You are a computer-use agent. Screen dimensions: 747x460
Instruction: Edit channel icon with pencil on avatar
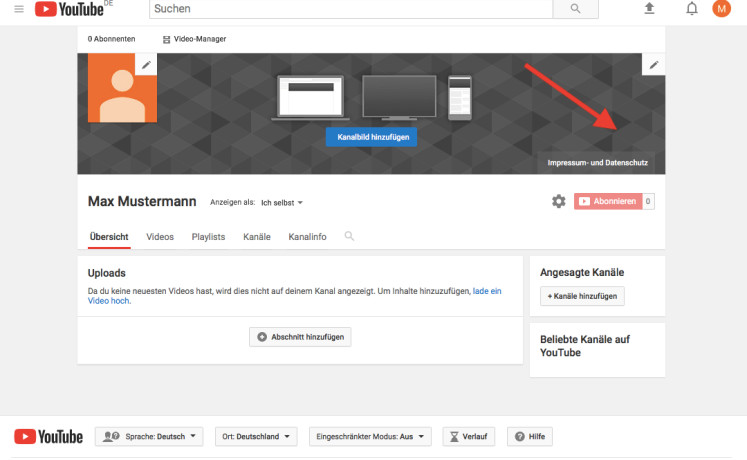click(x=146, y=64)
